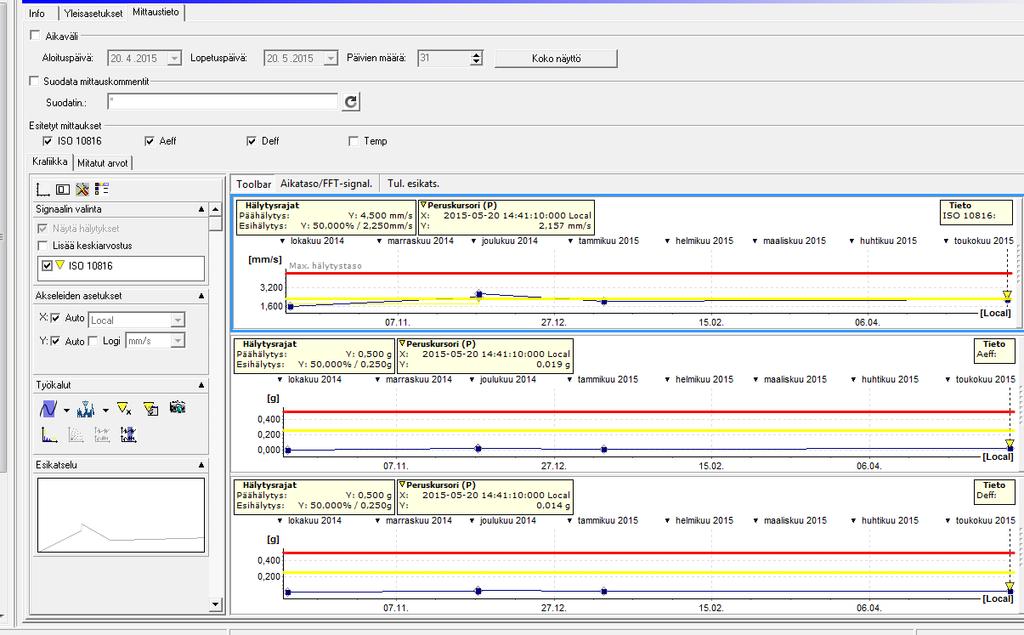Enable the Temp measurement checkbox

coord(353,141)
